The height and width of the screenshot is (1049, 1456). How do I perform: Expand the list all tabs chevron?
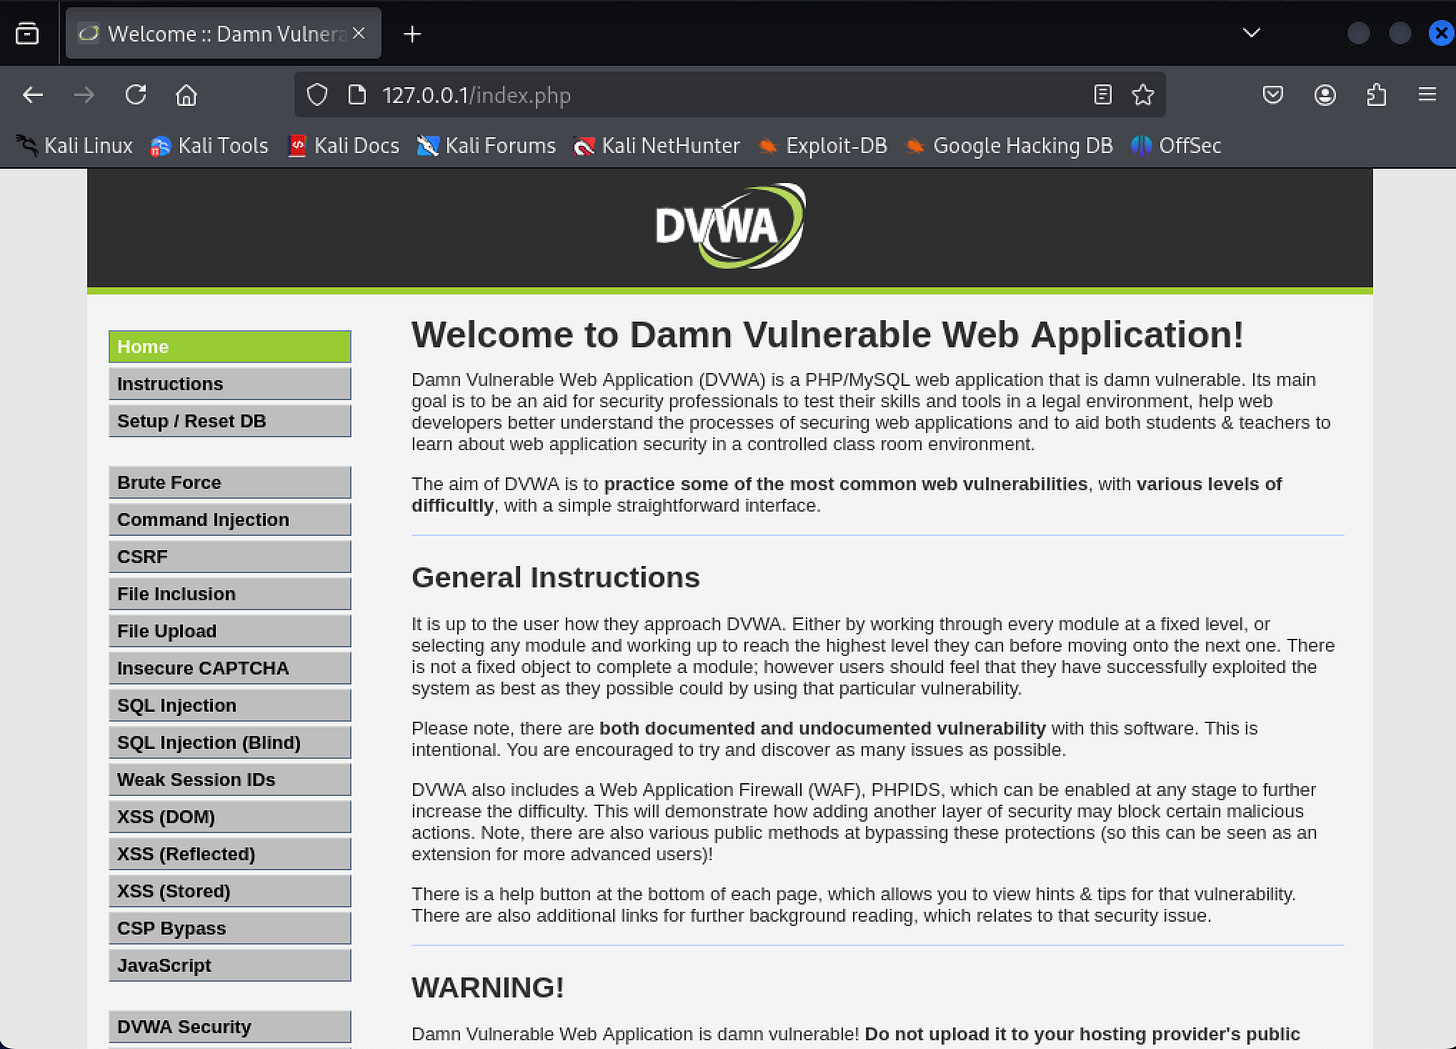tap(1251, 33)
